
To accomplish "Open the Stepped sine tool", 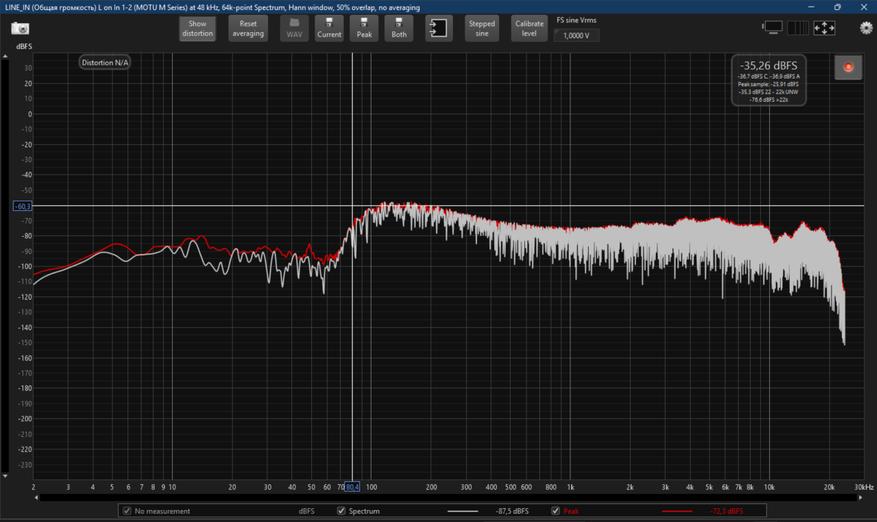I will [482, 28].
